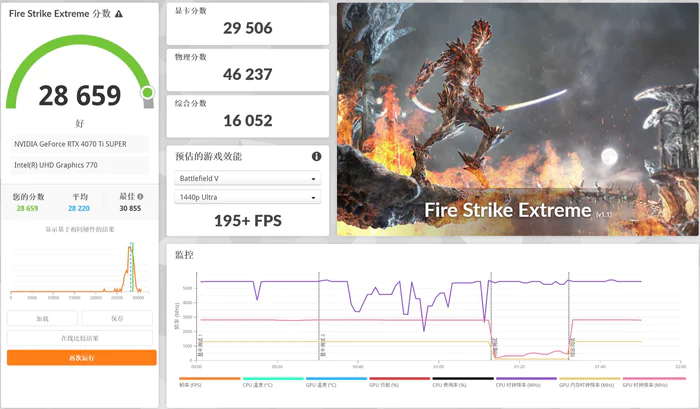
Task: Click the 物理分数 value 46 237
Action: click(248, 75)
